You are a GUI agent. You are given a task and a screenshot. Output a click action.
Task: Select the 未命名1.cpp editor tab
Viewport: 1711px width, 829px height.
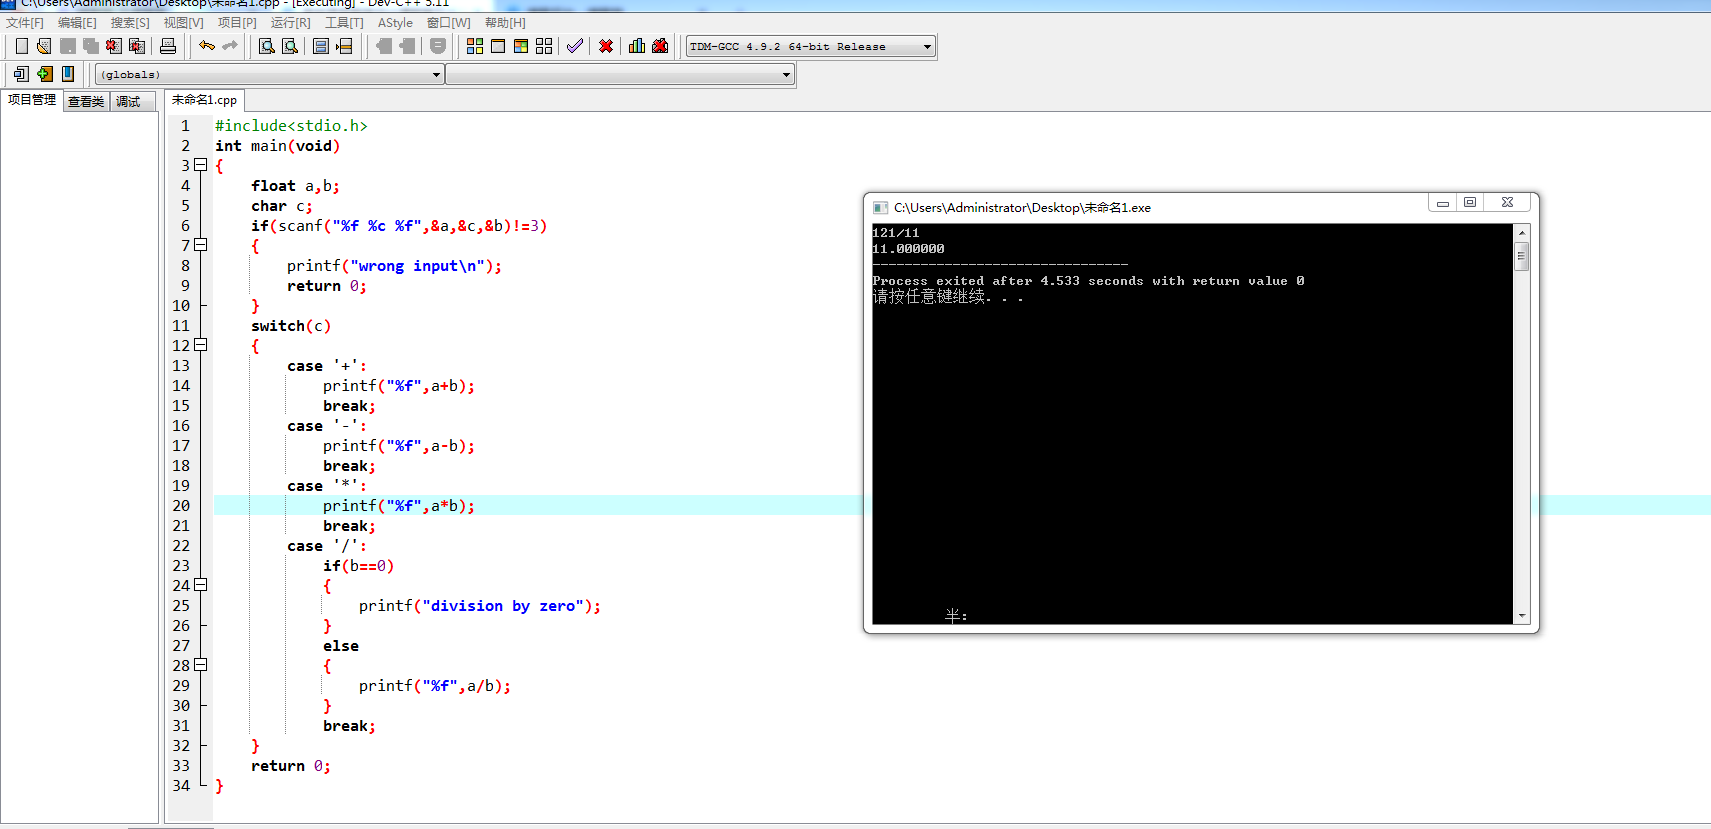coord(204,100)
